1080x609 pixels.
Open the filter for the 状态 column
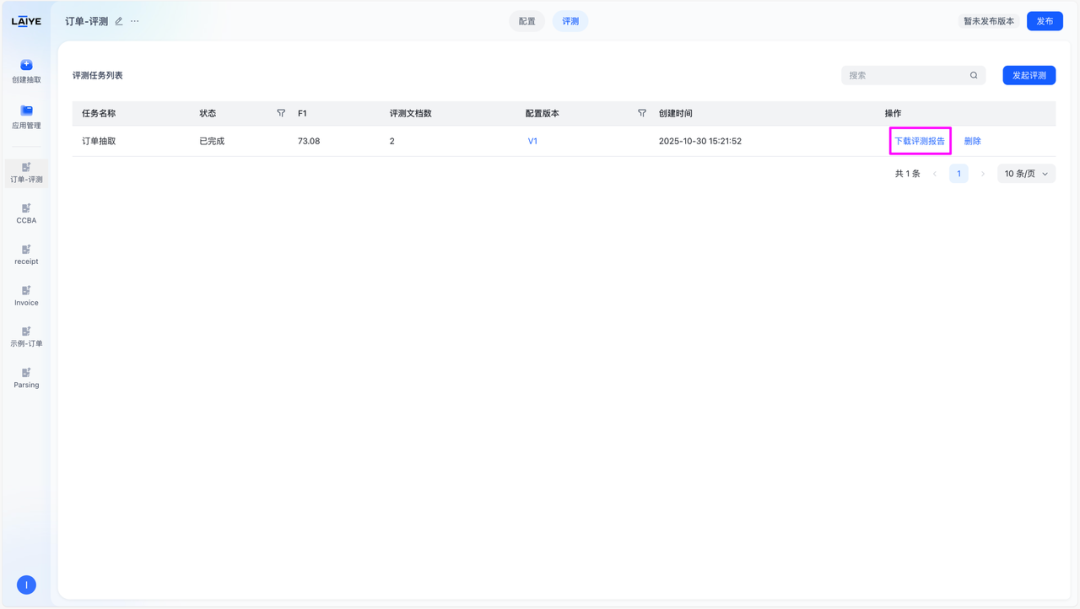click(281, 113)
